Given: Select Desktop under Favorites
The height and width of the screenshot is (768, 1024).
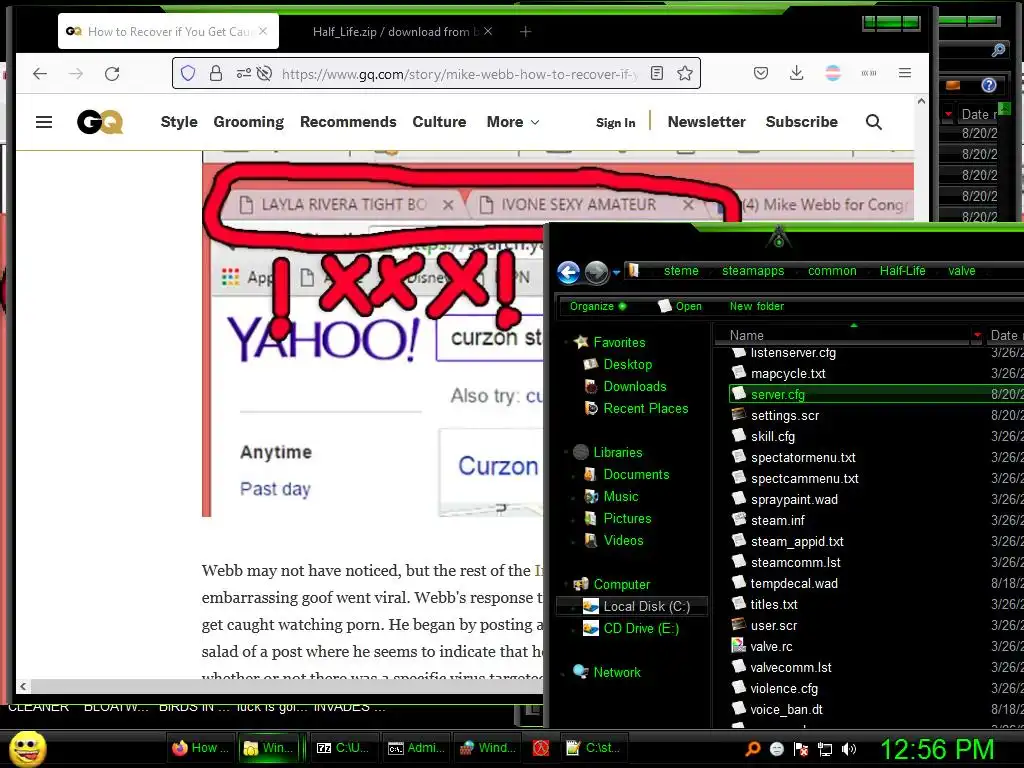Looking at the screenshot, I should coord(627,364).
